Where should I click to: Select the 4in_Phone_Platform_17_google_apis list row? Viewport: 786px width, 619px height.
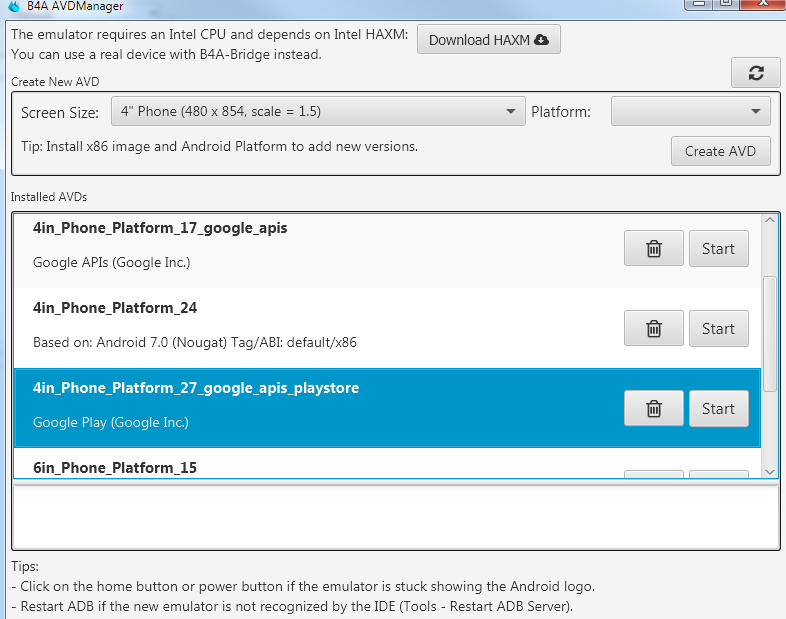(387, 251)
